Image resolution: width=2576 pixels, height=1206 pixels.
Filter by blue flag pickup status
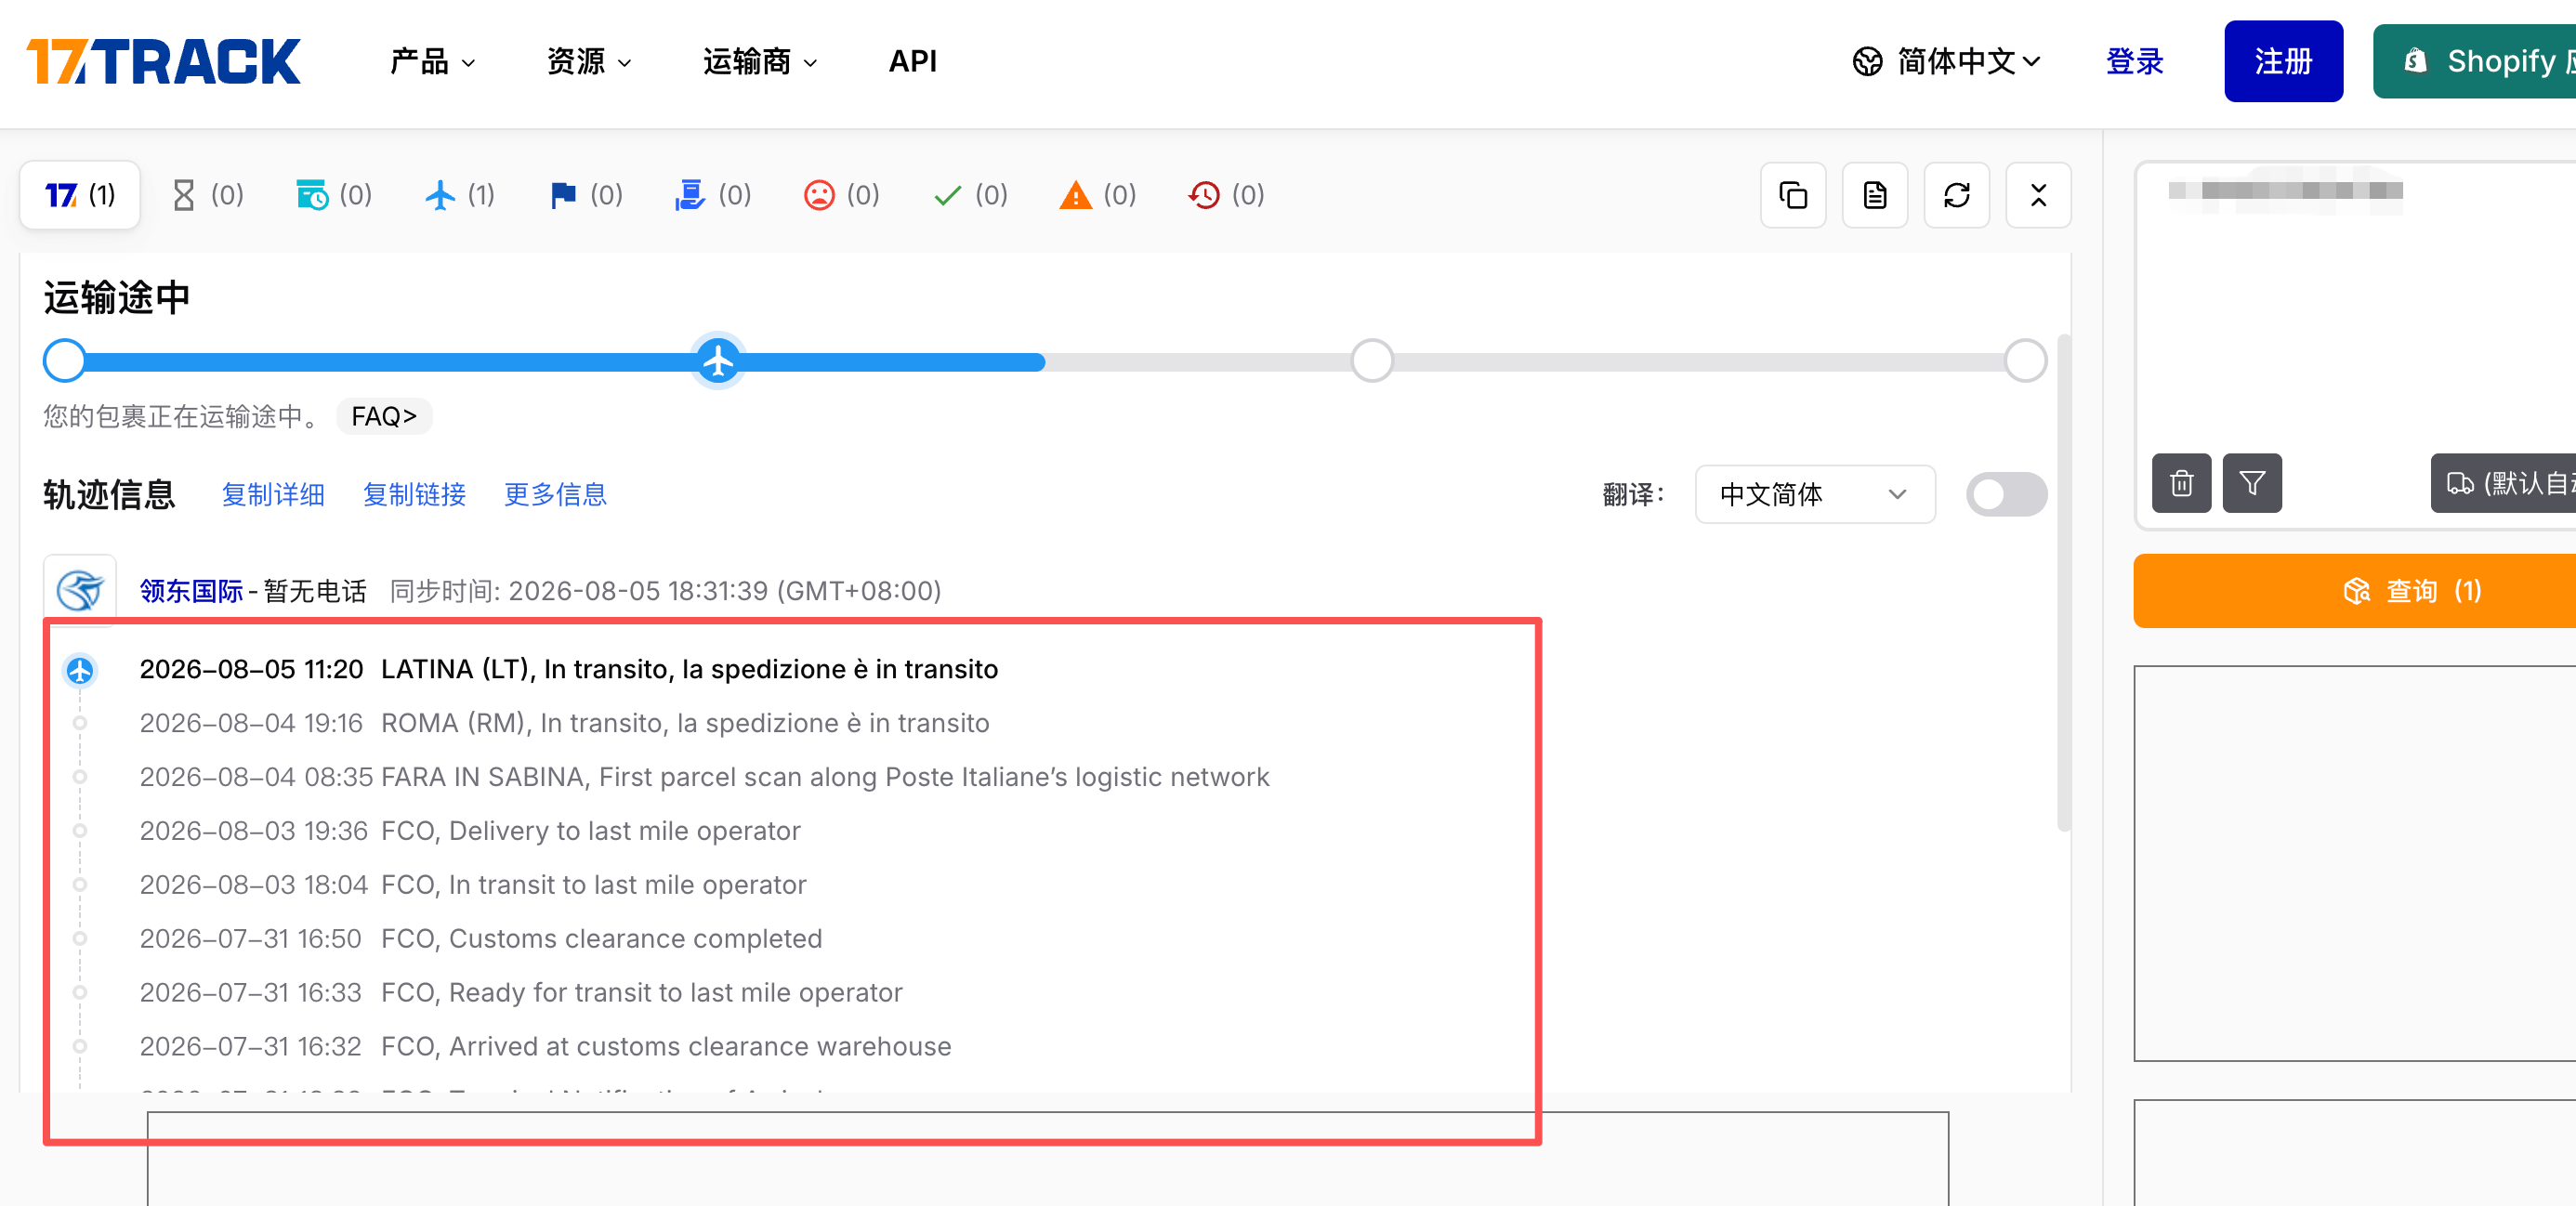(x=586, y=195)
